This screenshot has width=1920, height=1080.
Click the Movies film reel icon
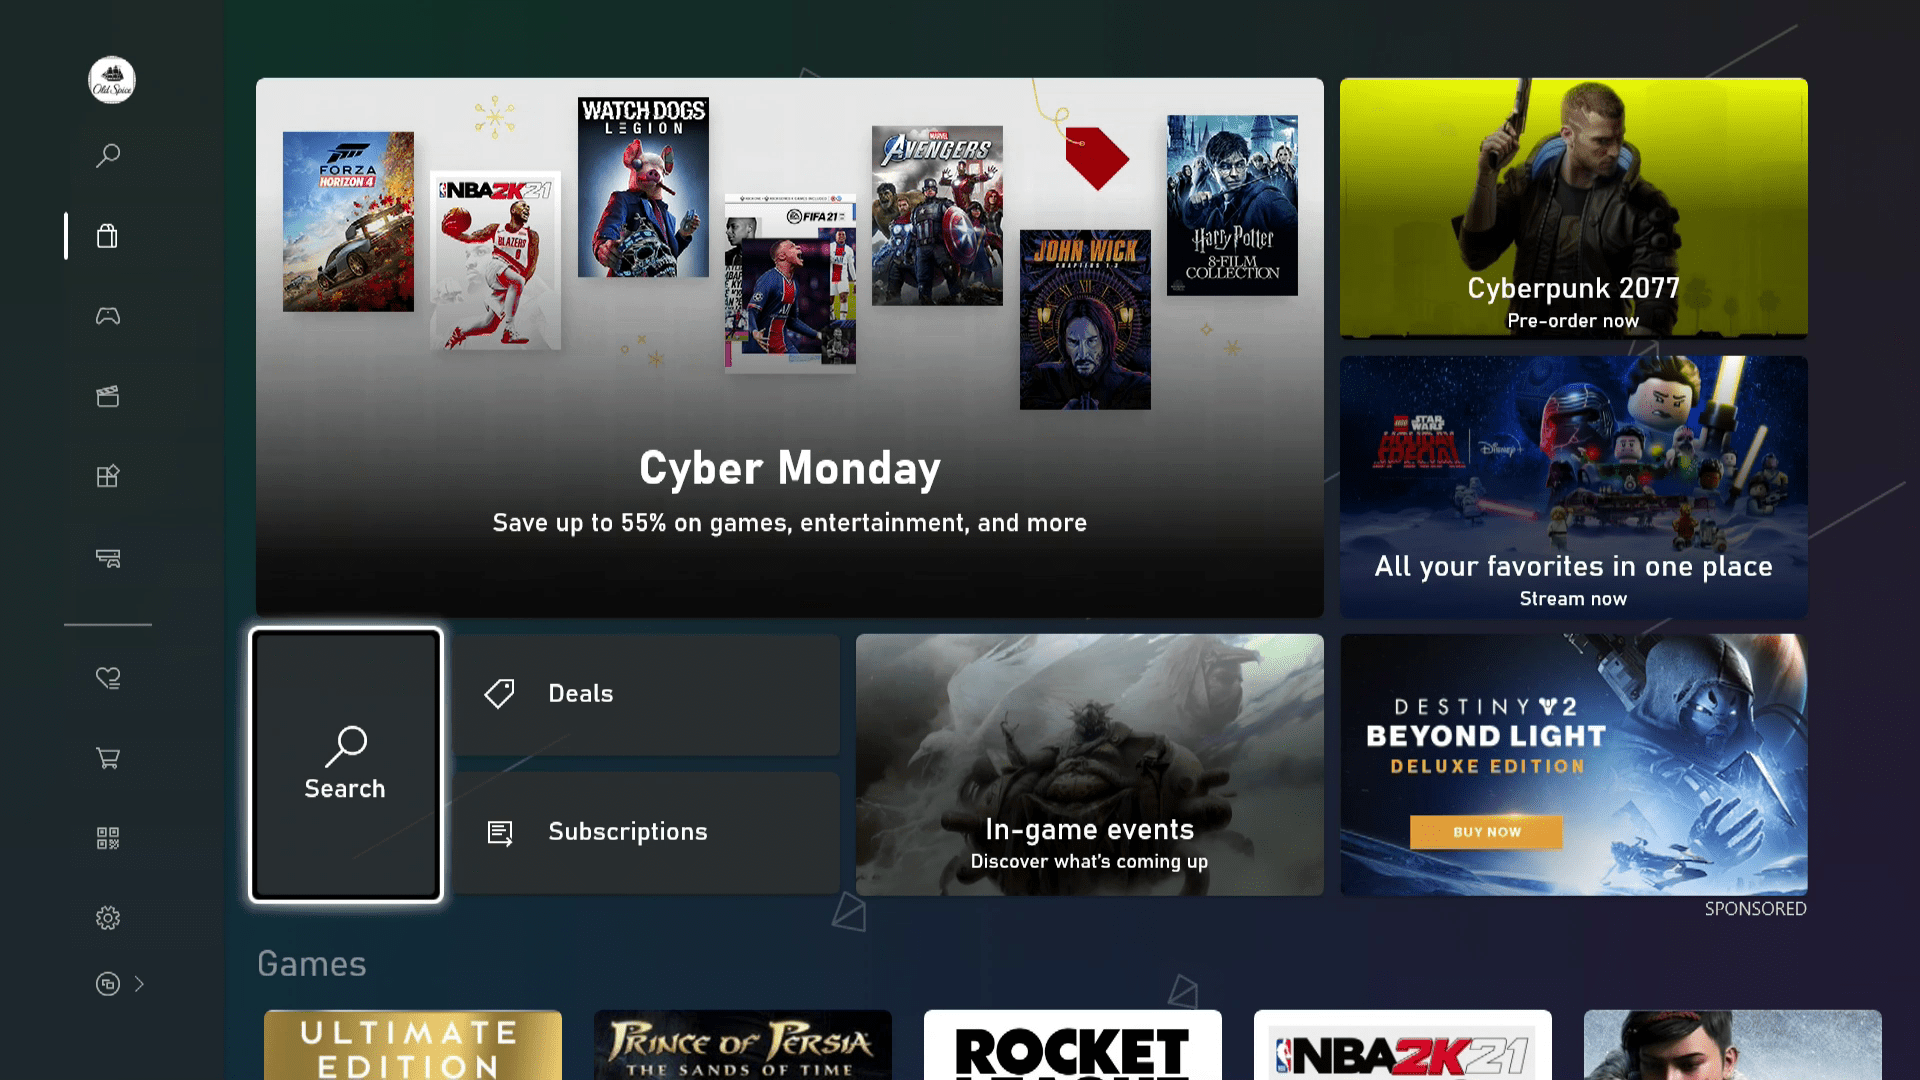point(108,397)
